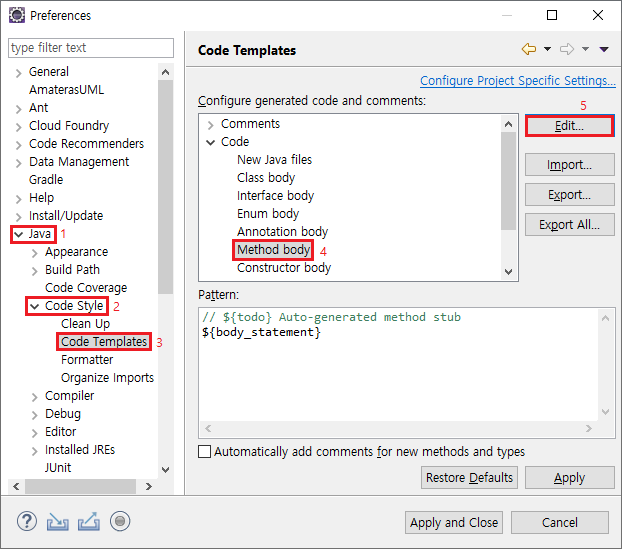Select Interface body template

(275, 196)
